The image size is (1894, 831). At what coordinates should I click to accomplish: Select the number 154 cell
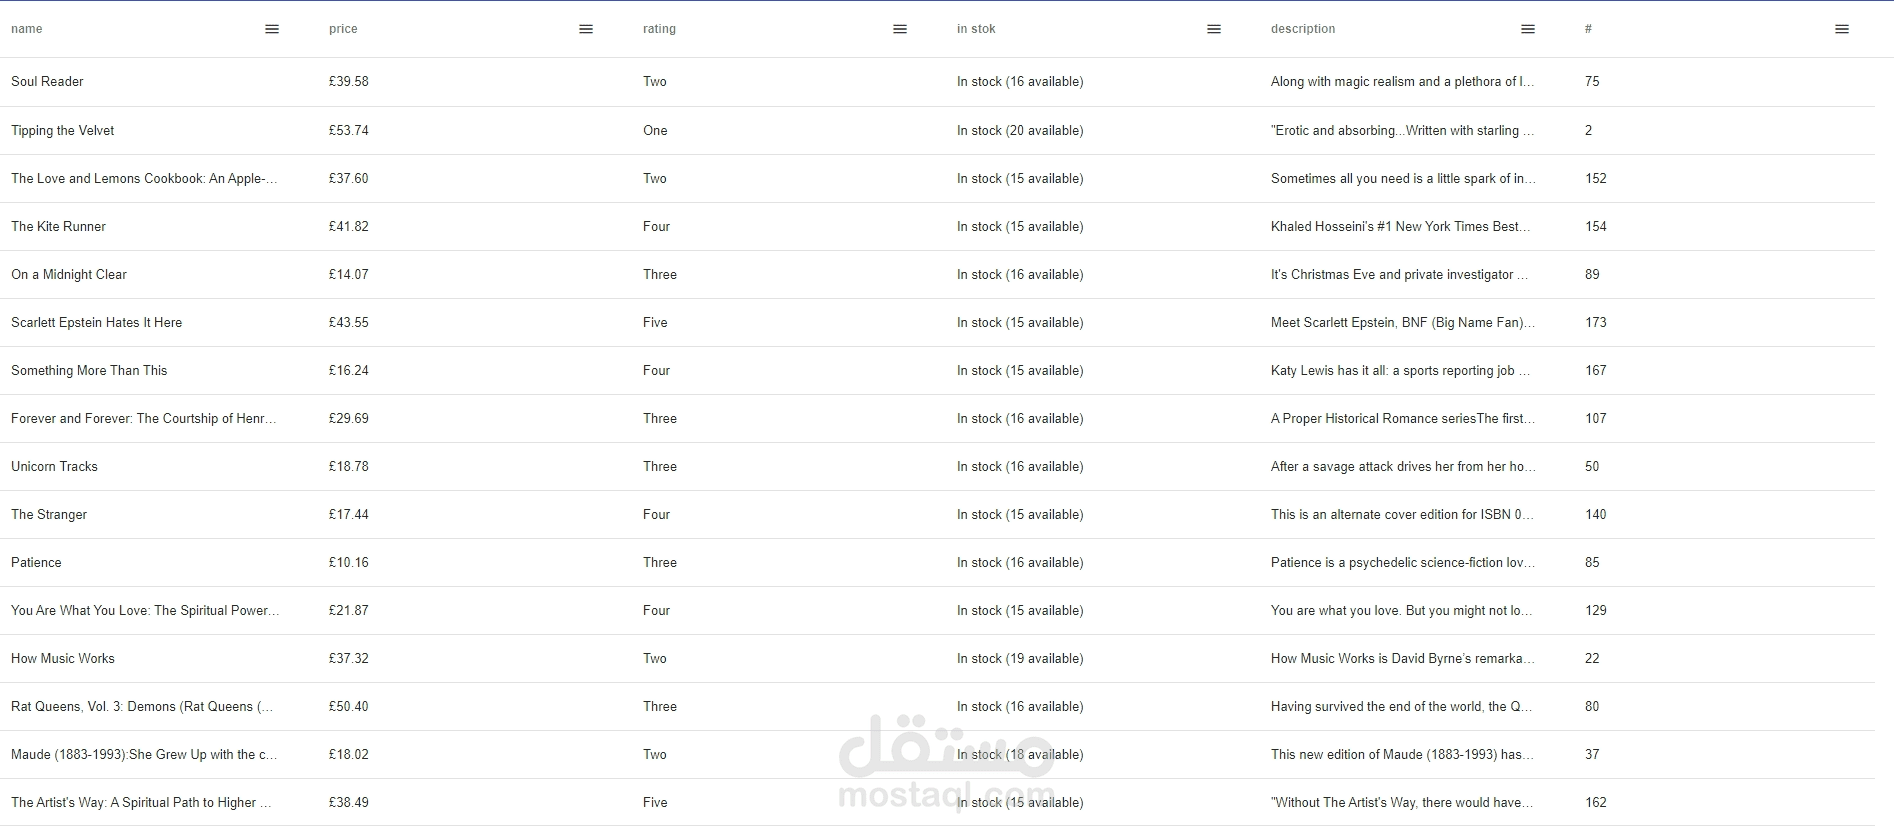coord(1596,227)
